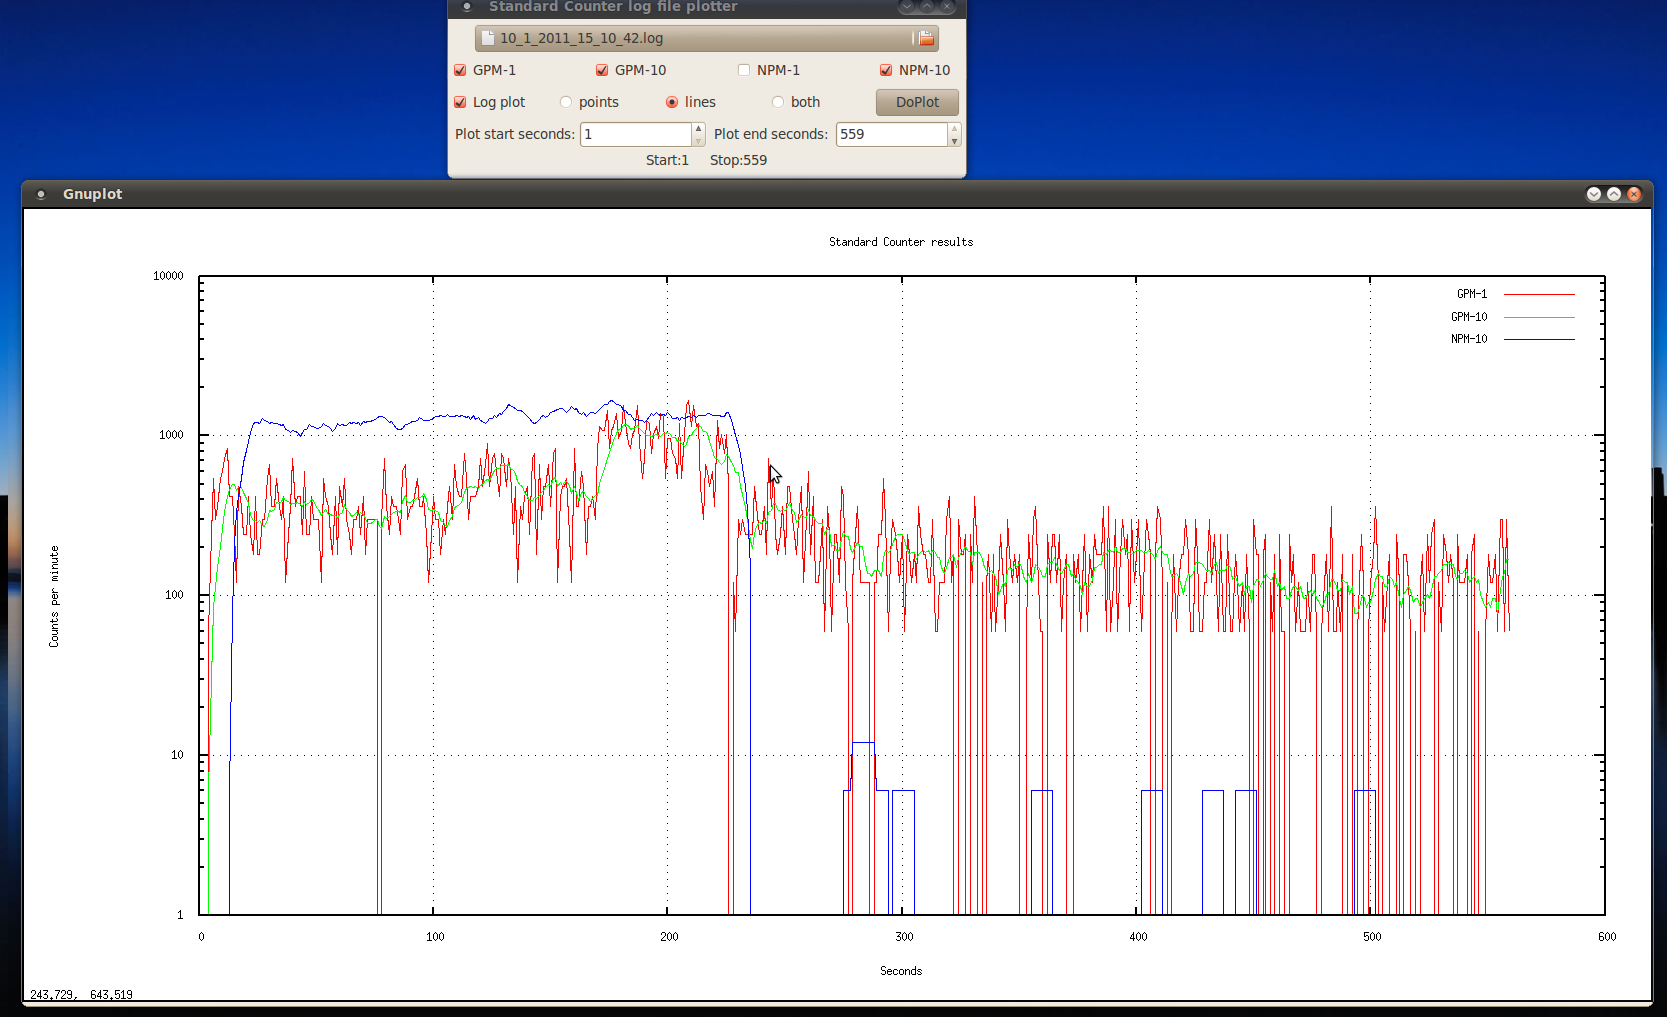Maximize the Gnuplot window
The image size is (1667, 1017).
(x=1614, y=194)
